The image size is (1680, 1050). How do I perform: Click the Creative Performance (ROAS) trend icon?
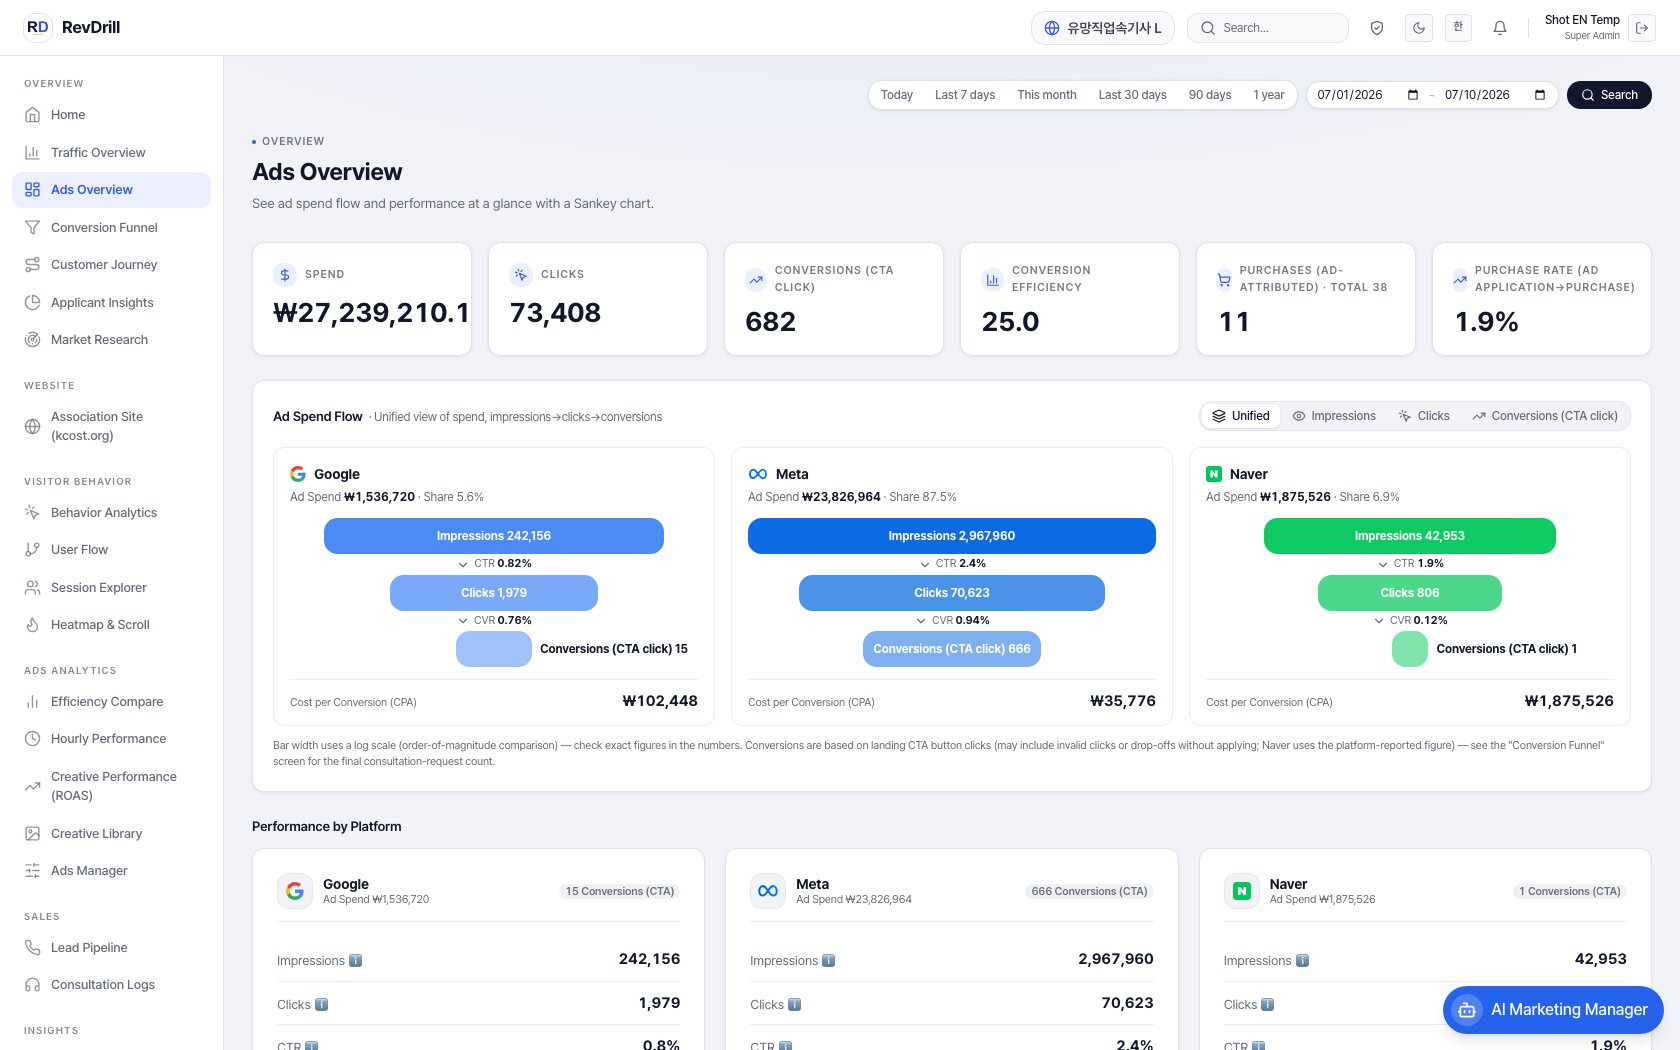click(x=32, y=786)
